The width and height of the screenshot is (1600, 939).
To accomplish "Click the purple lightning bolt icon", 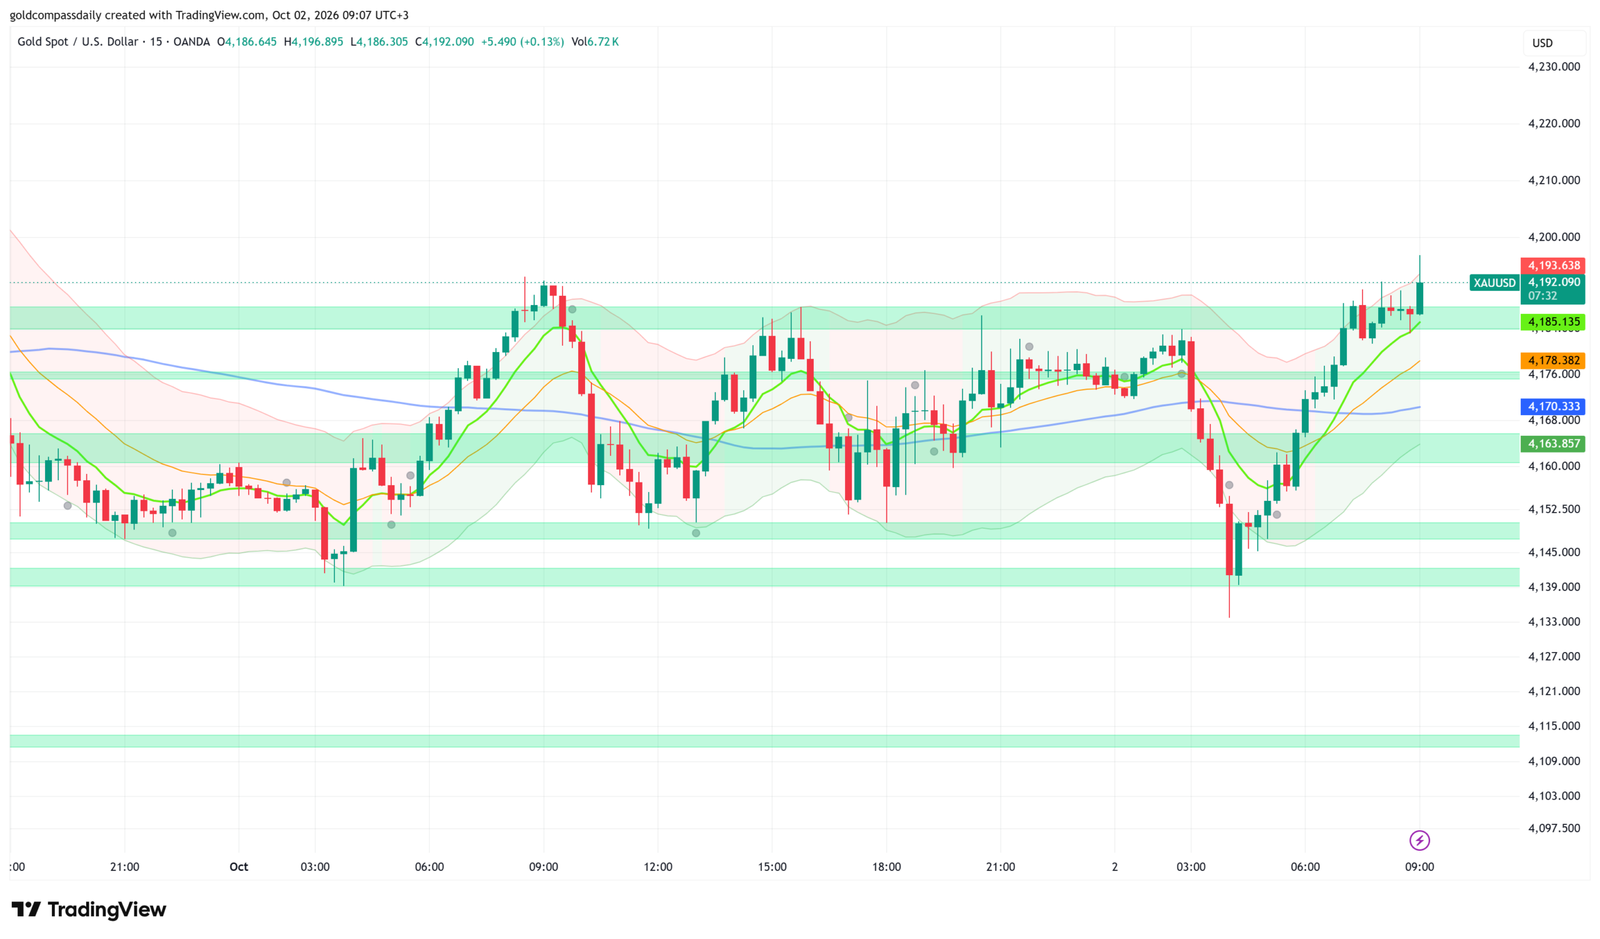I will point(1419,840).
